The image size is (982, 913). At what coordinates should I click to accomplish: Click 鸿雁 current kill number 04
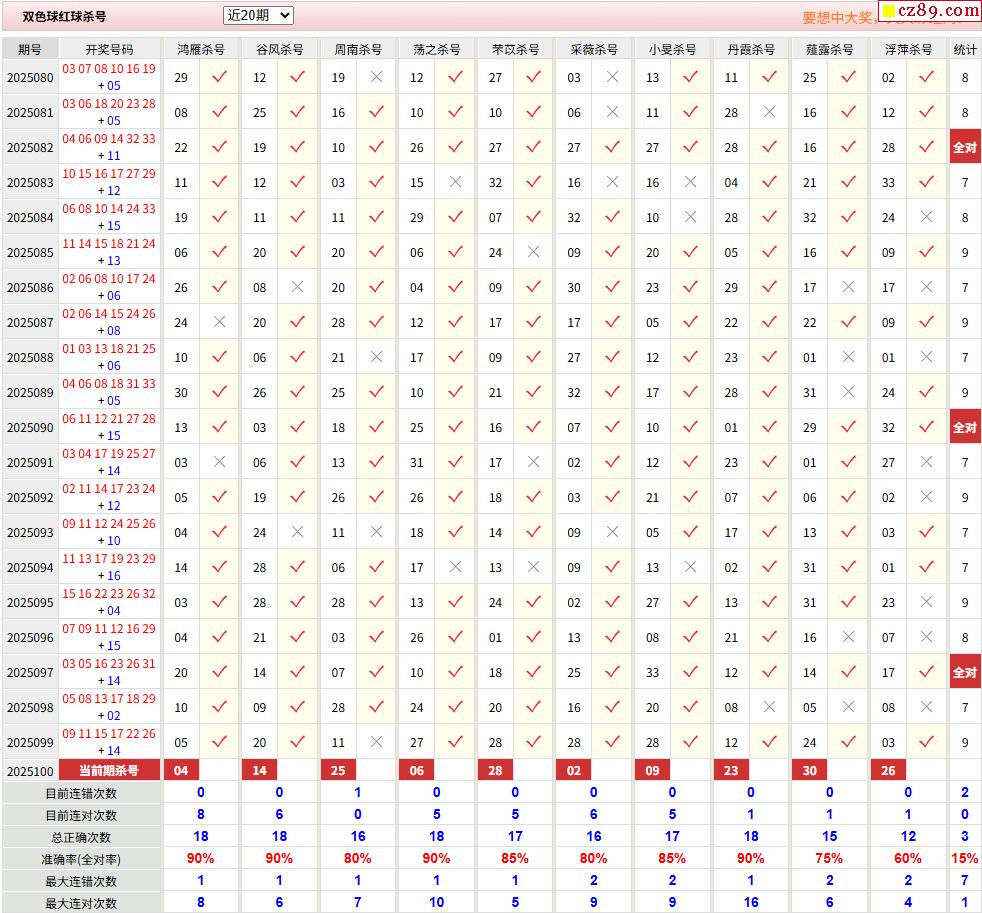coord(181,770)
